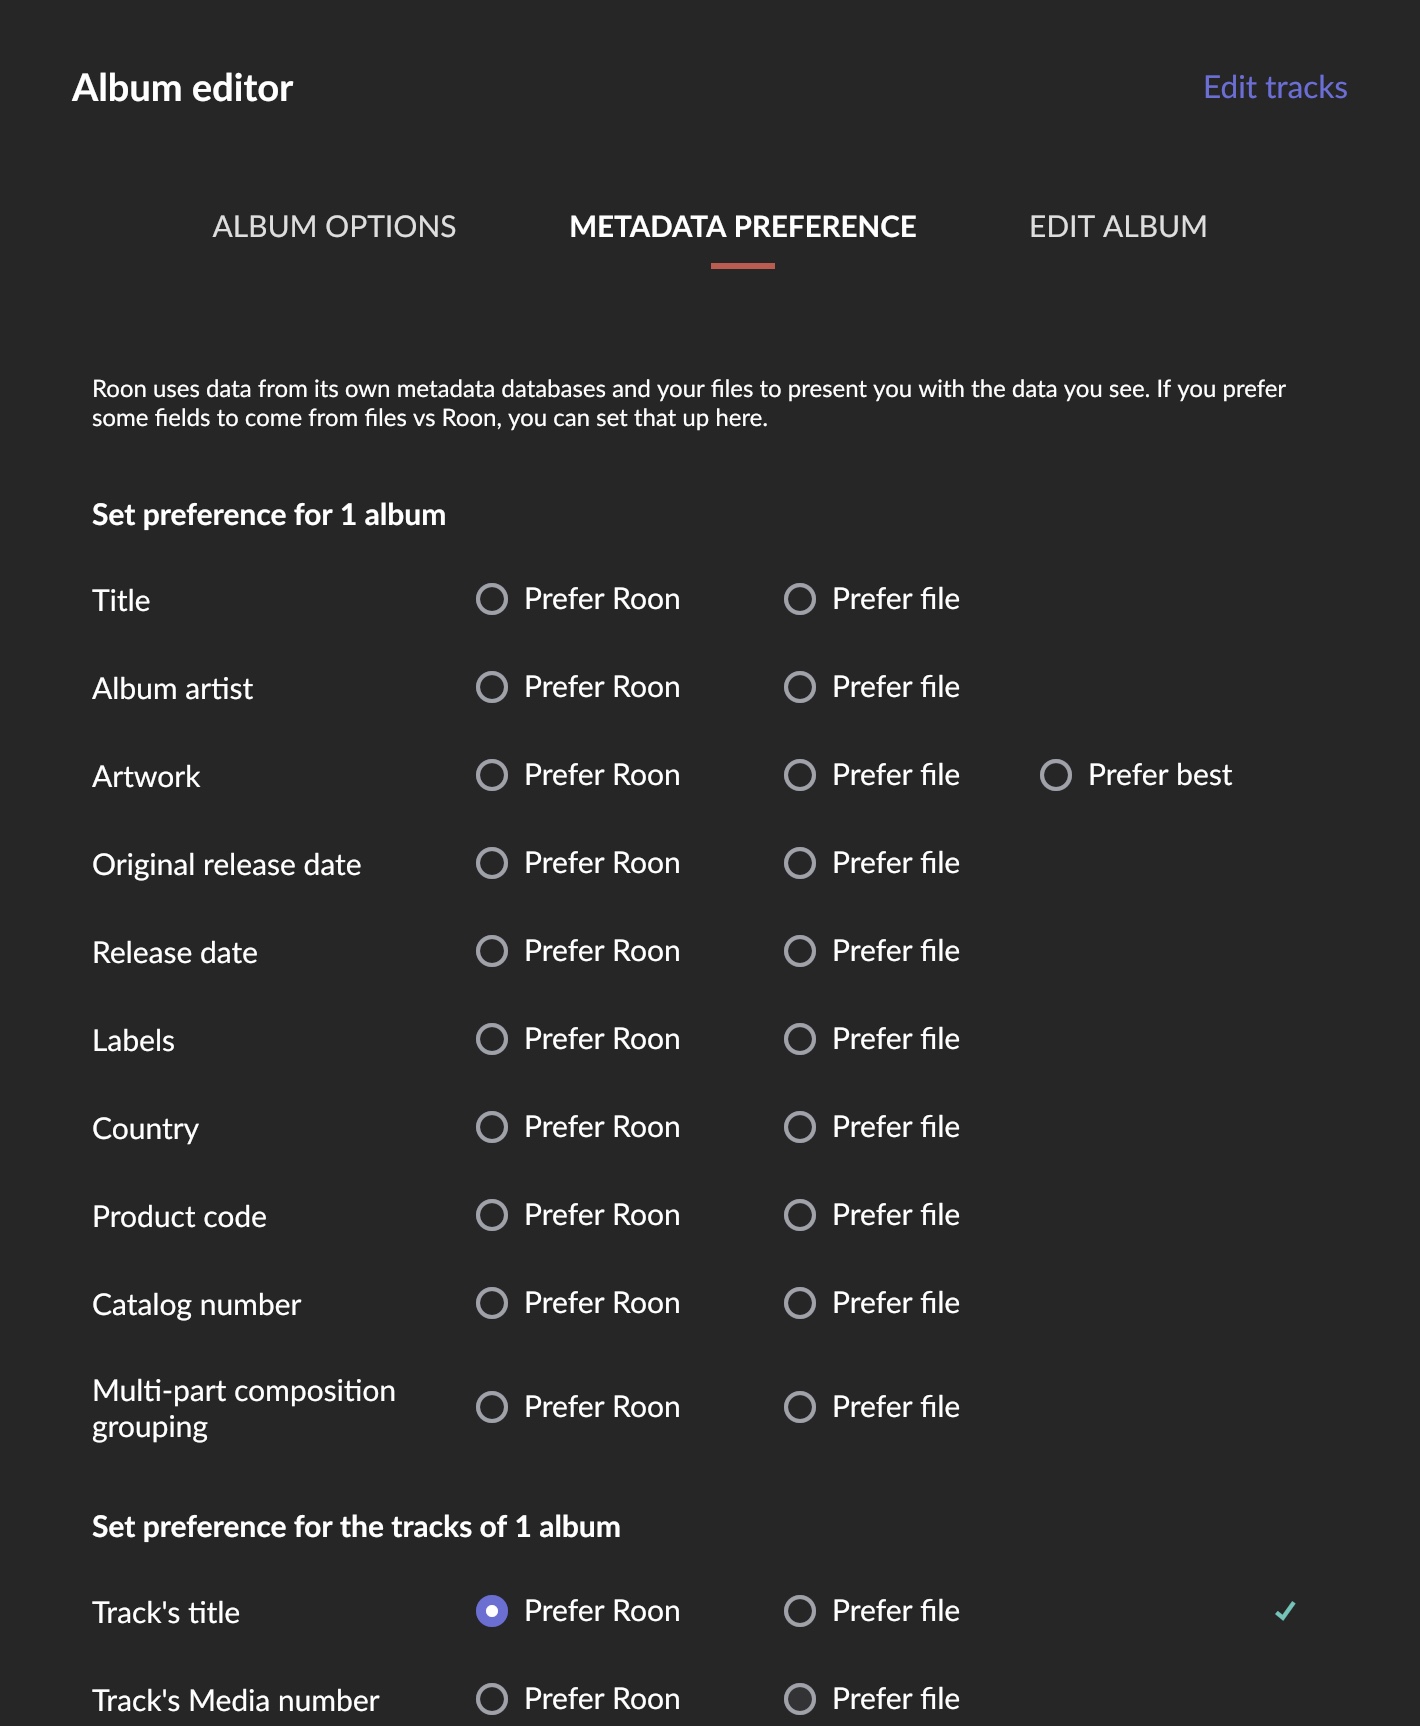Select Prefer Roon for Title
The width and height of the screenshot is (1420, 1726).
click(492, 599)
